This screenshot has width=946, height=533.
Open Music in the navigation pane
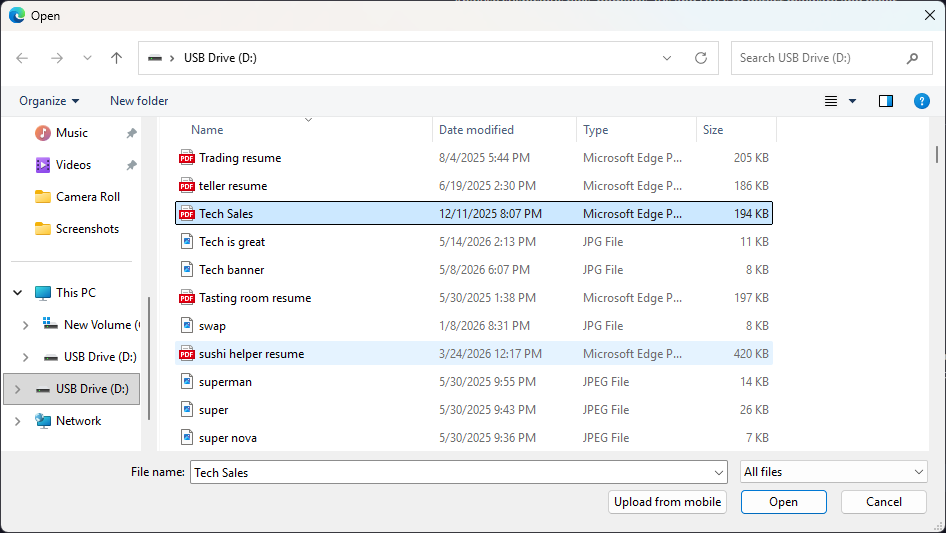tap(72, 133)
